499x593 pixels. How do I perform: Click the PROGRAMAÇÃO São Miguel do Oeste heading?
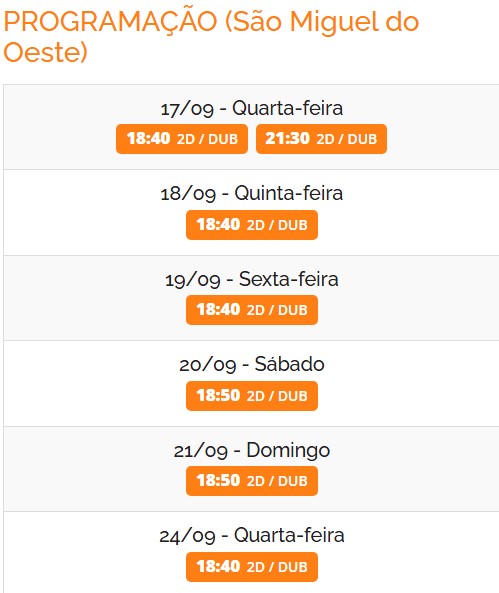[211, 36]
